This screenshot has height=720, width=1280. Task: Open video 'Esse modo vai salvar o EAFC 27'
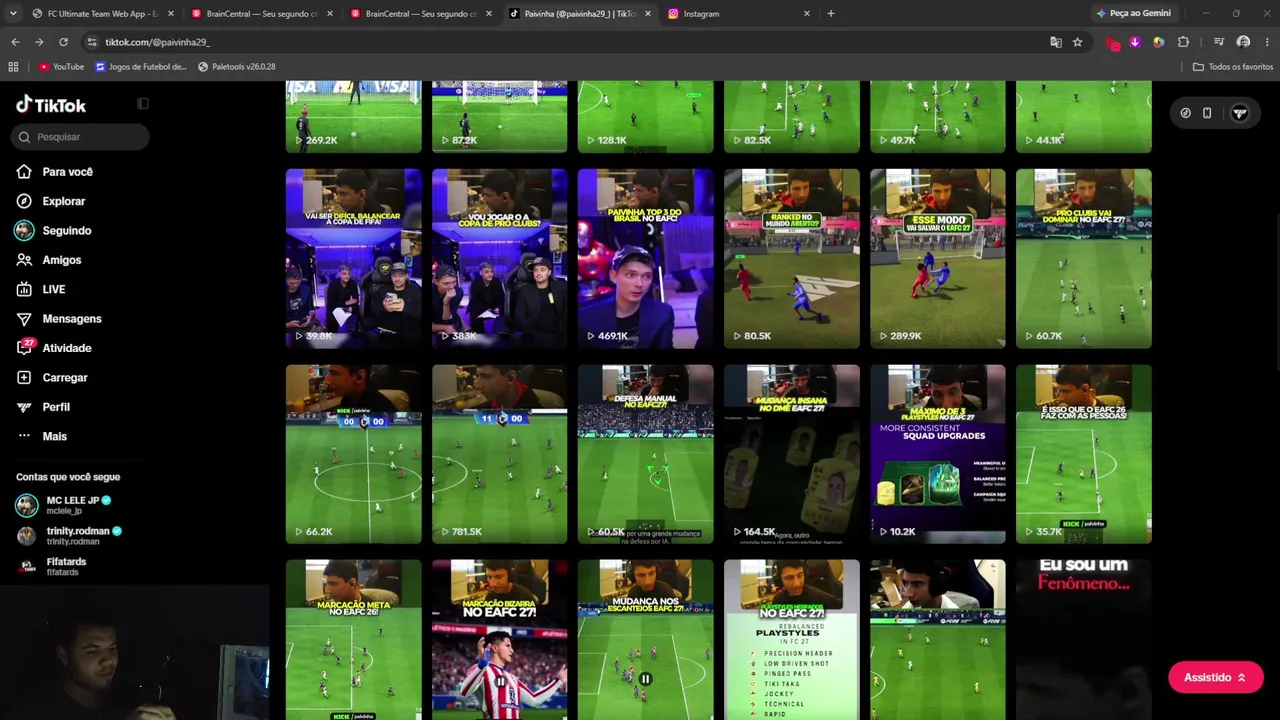(937, 258)
